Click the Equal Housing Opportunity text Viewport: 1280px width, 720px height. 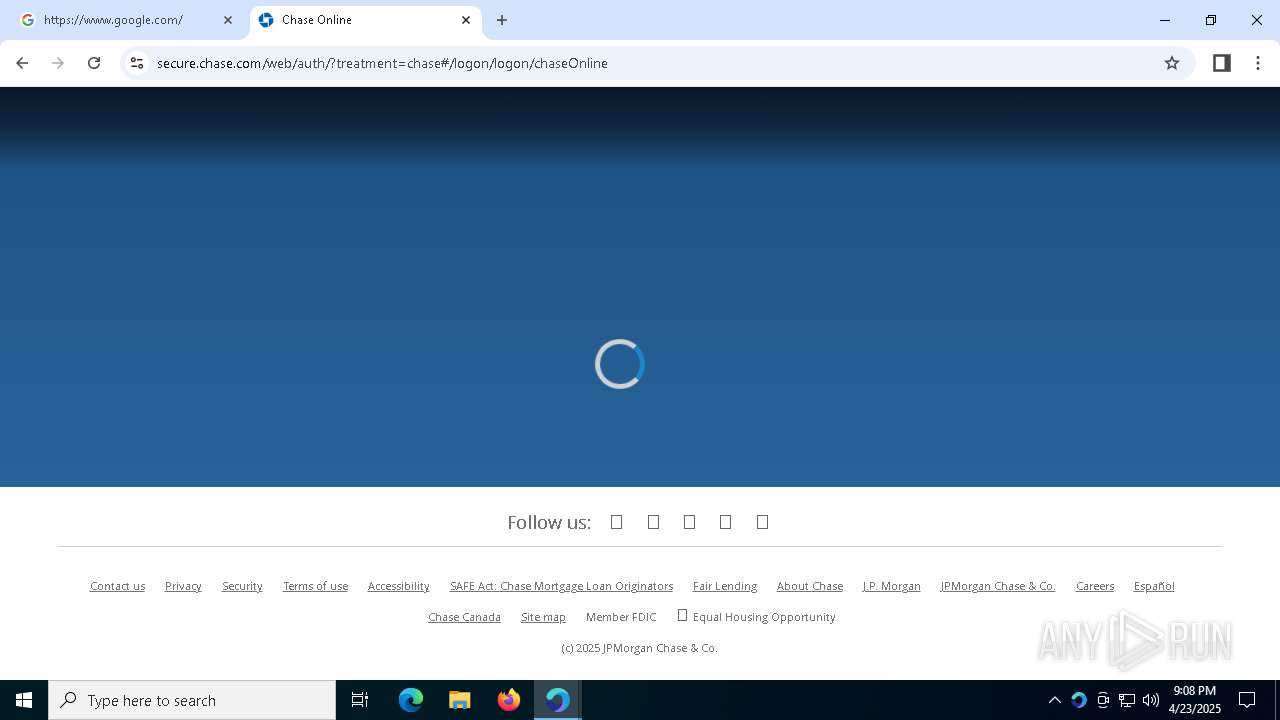click(x=764, y=617)
